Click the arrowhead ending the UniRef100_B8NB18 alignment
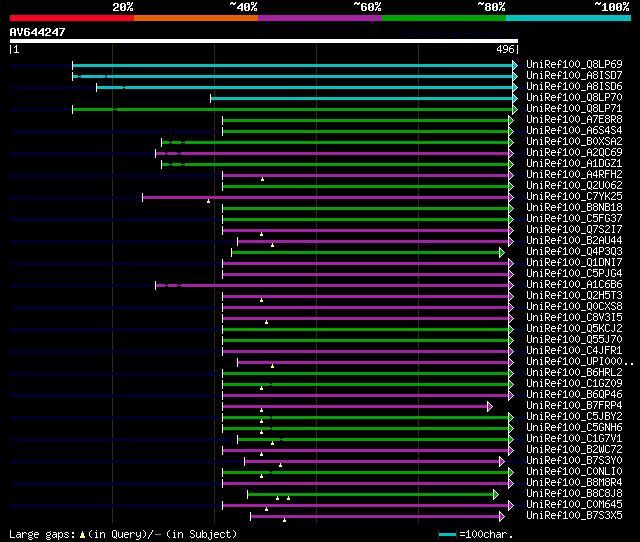Image resolution: width=640 pixels, height=542 pixels. pos(511,209)
